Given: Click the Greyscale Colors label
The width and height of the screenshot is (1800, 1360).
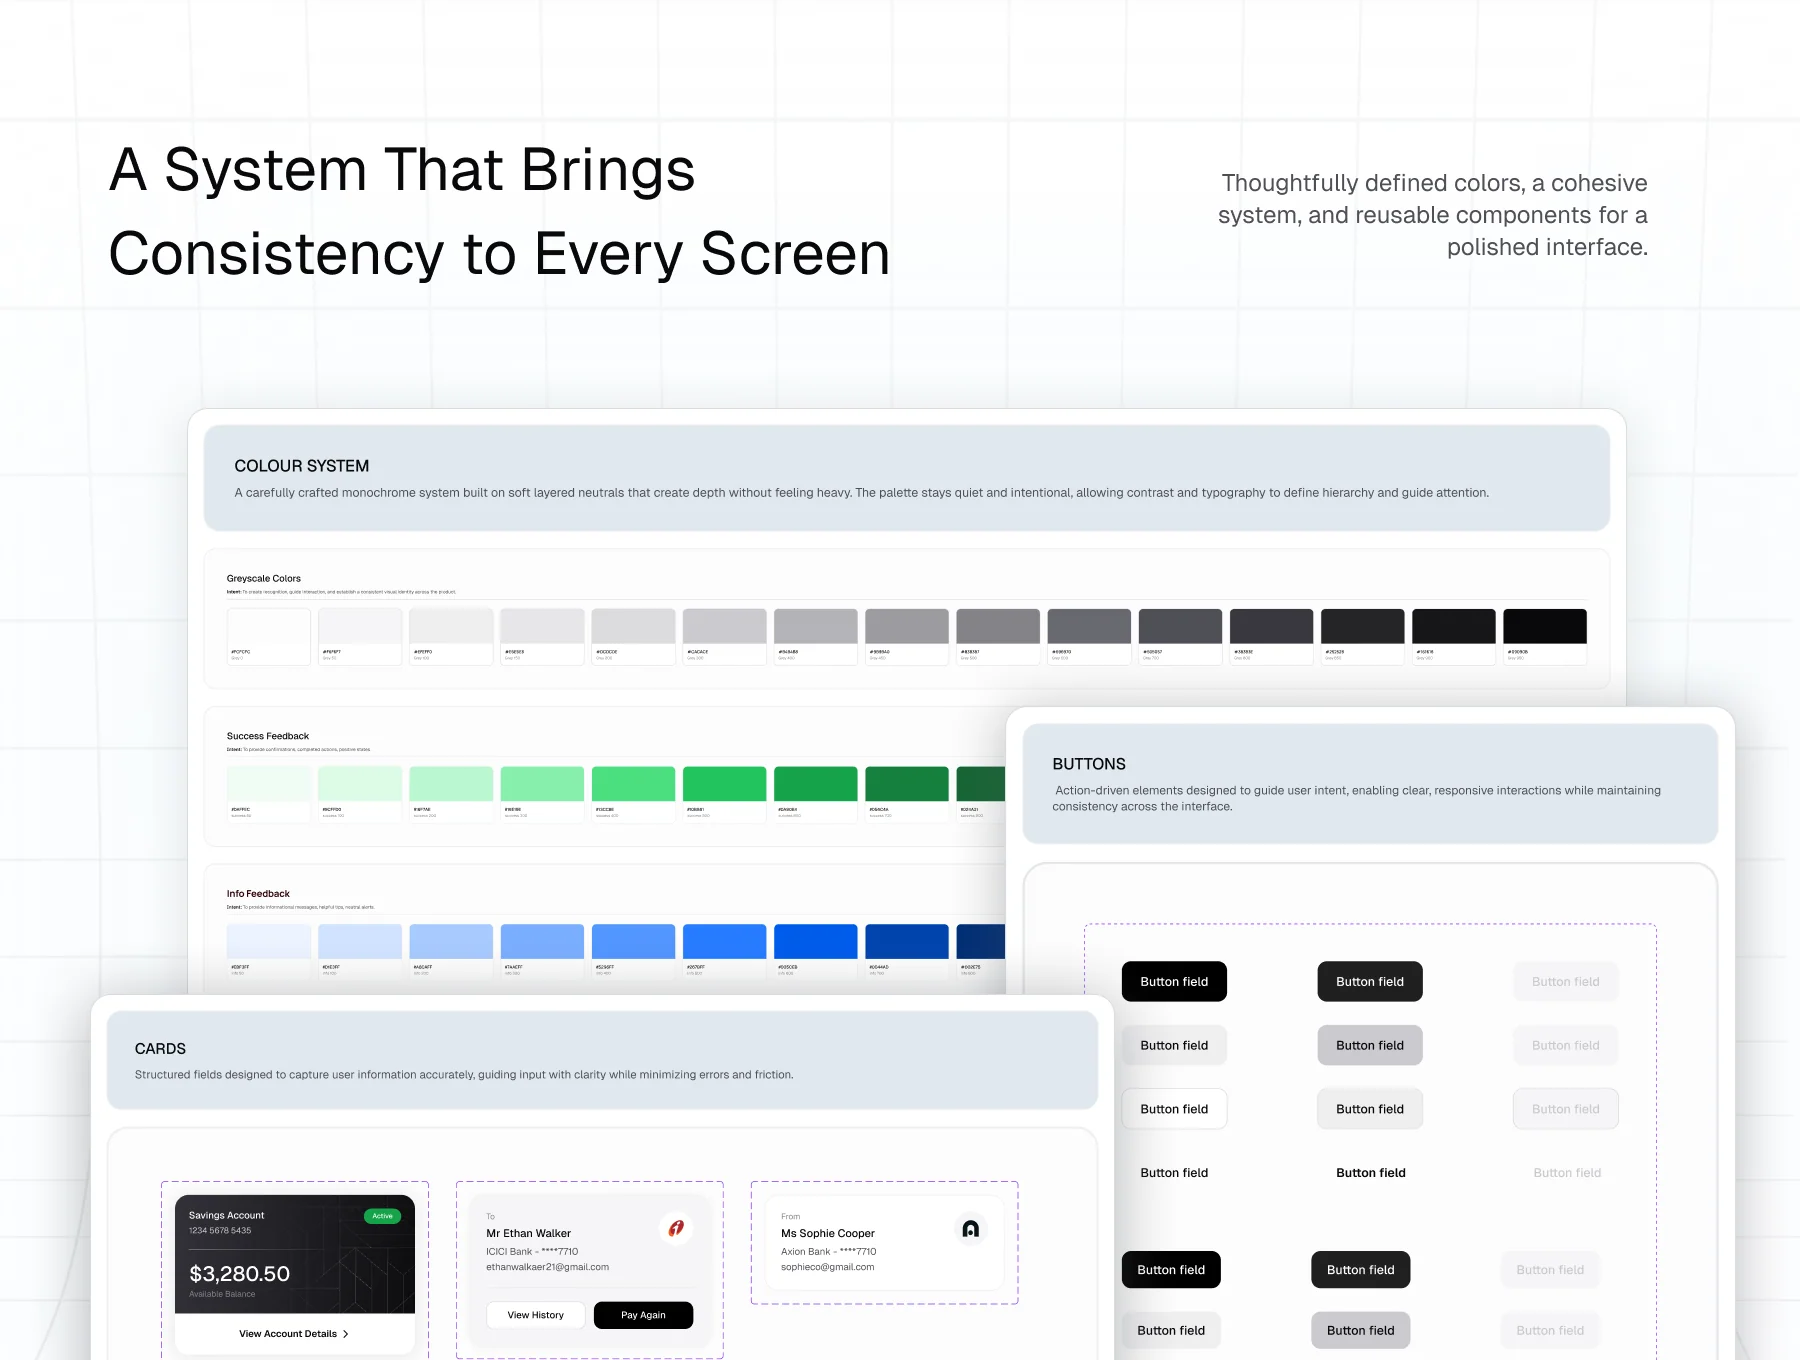Looking at the screenshot, I should coord(264,578).
